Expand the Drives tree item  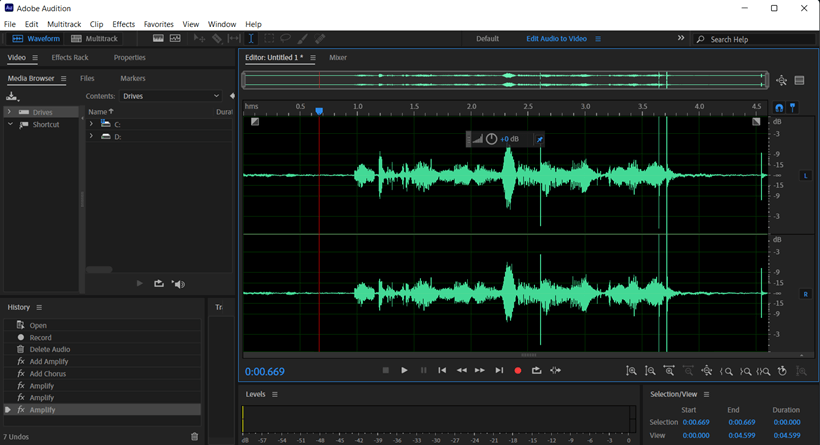pos(9,112)
